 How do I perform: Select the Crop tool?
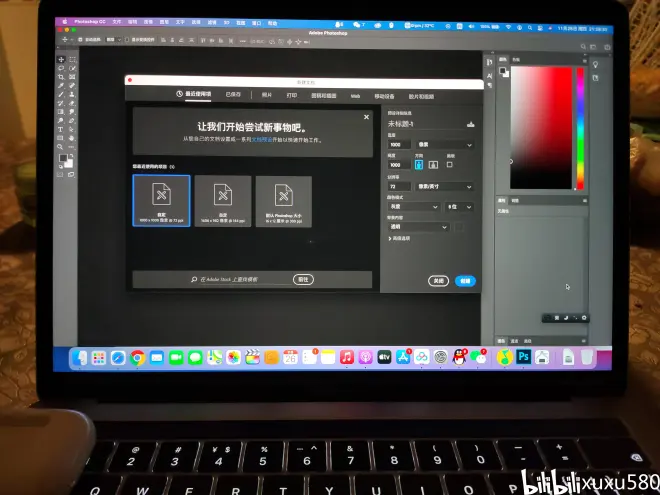61,77
